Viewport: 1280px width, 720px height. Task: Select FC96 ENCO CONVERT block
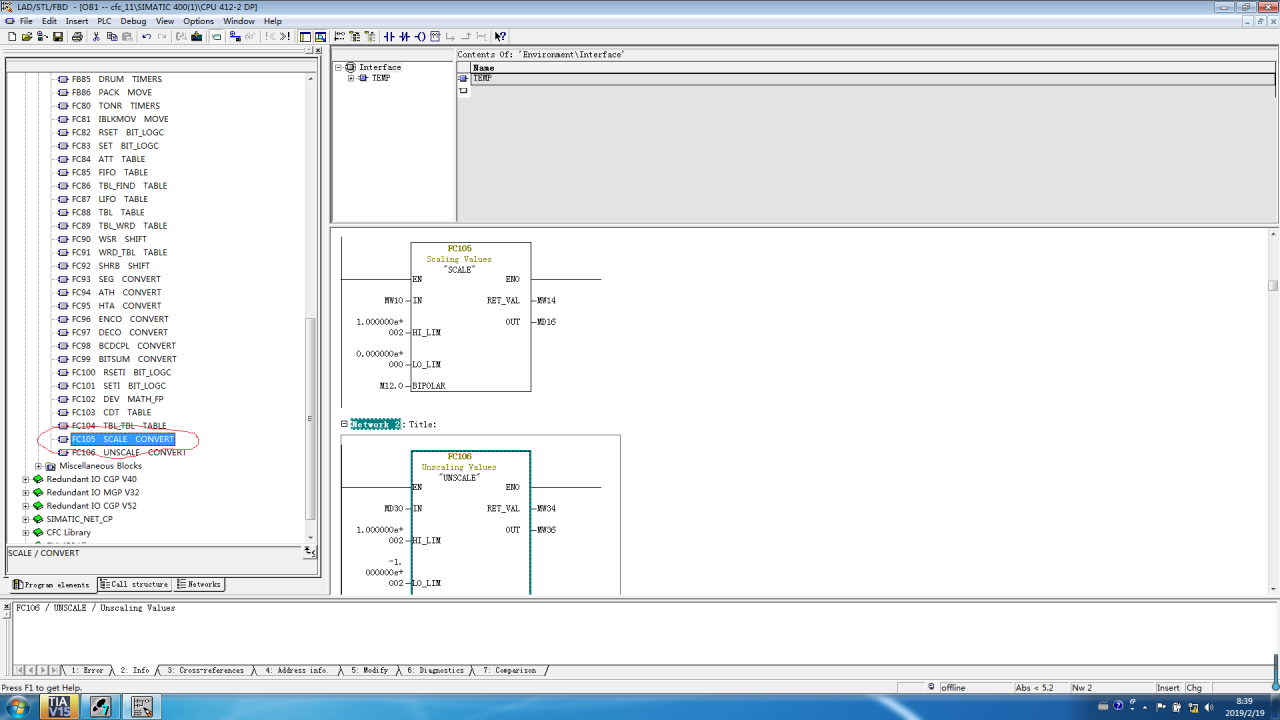click(120, 319)
